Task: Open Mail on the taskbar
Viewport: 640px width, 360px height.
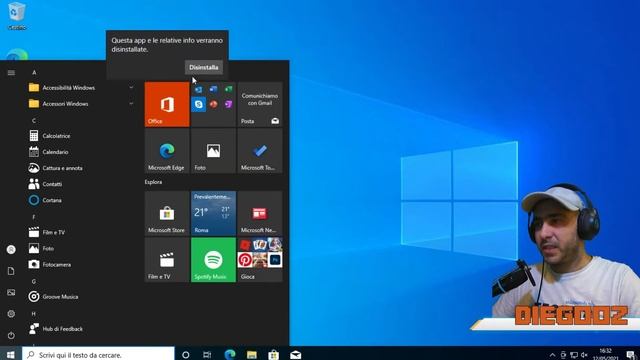Action: tap(296, 355)
